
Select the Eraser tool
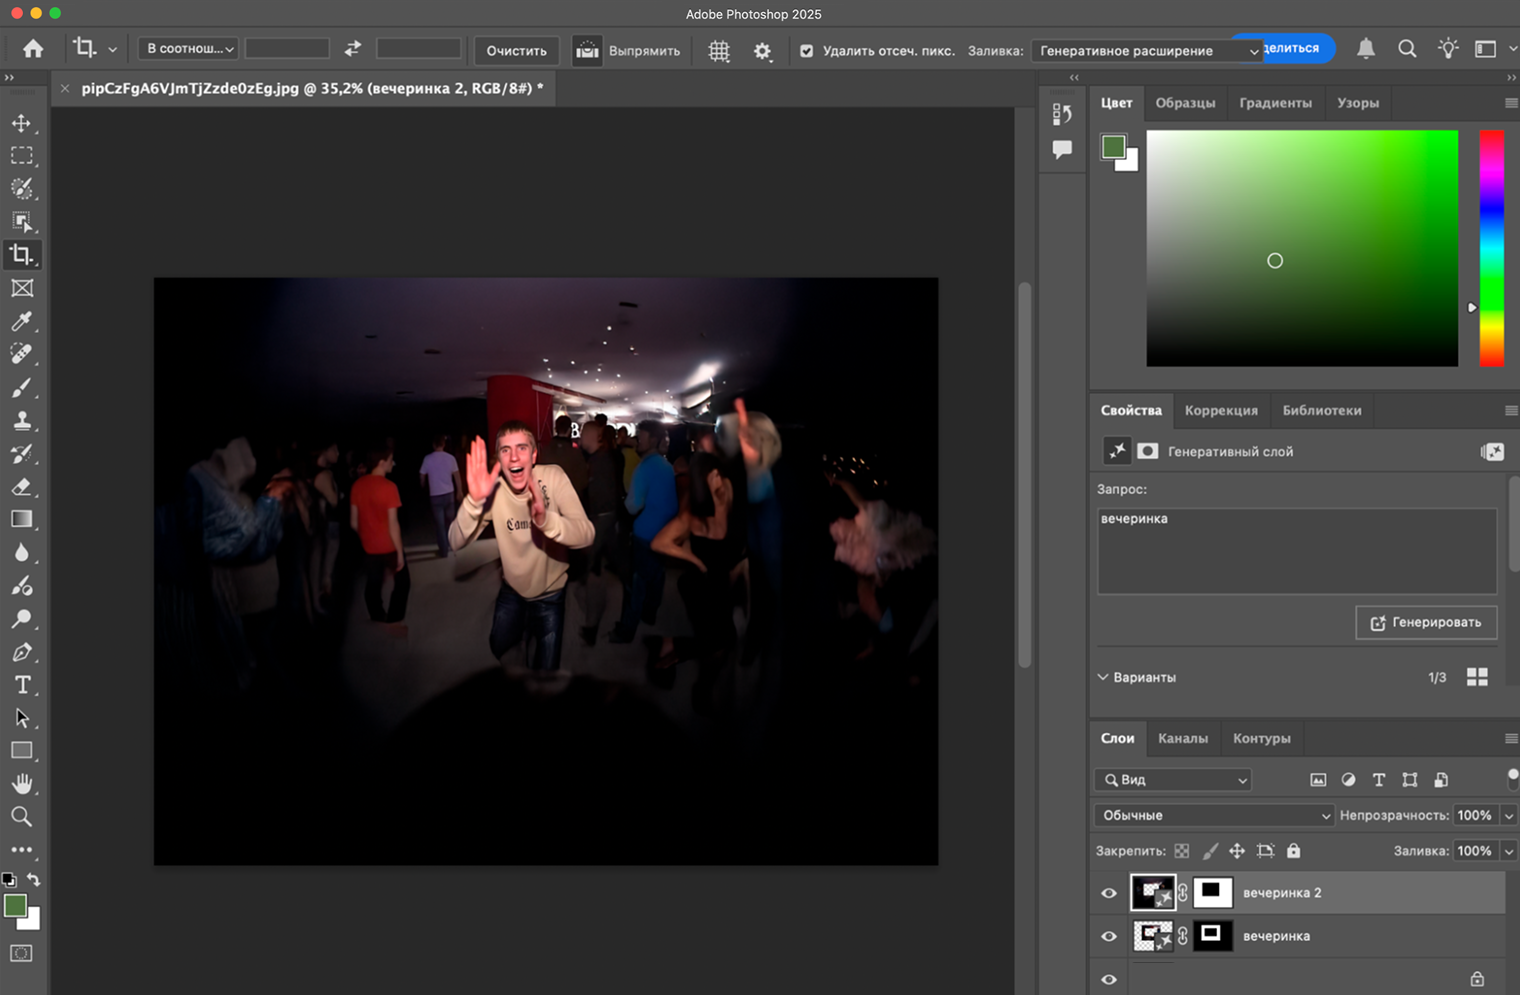click(21, 486)
